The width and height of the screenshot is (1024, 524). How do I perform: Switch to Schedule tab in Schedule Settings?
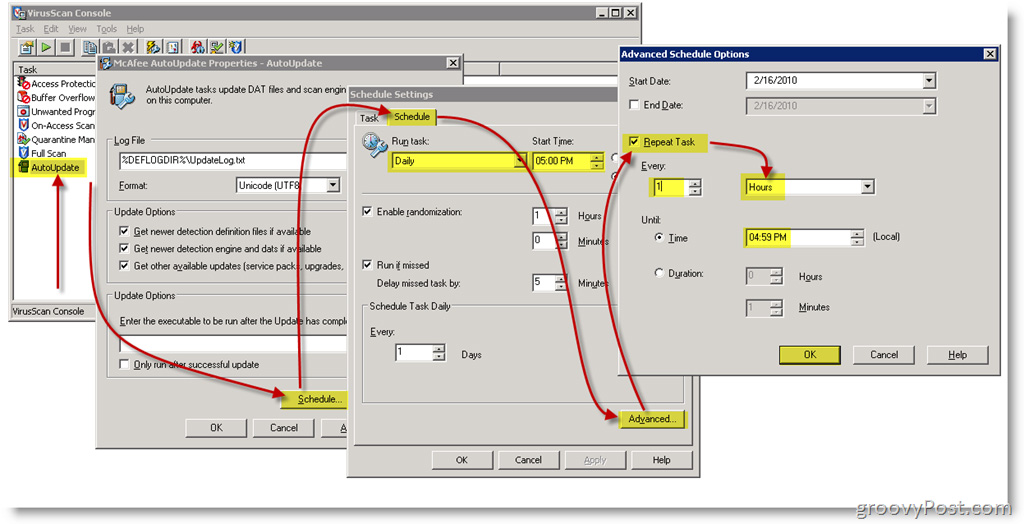(x=412, y=117)
